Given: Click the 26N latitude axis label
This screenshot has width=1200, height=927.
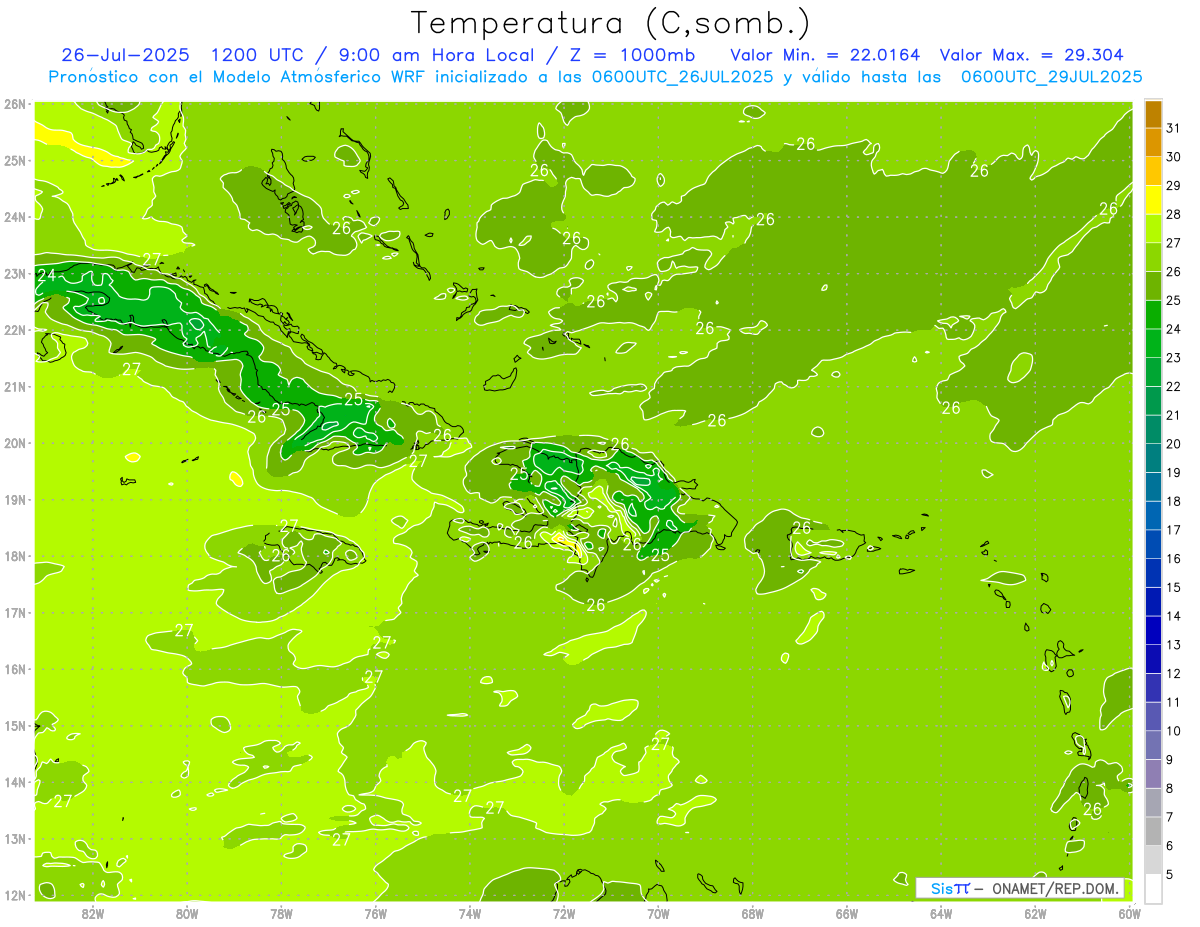Looking at the screenshot, I should pyautogui.click(x=15, y=104).
